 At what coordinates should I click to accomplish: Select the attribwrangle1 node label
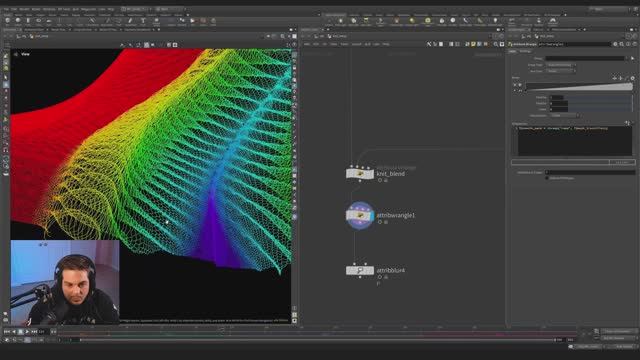point(396,215)
